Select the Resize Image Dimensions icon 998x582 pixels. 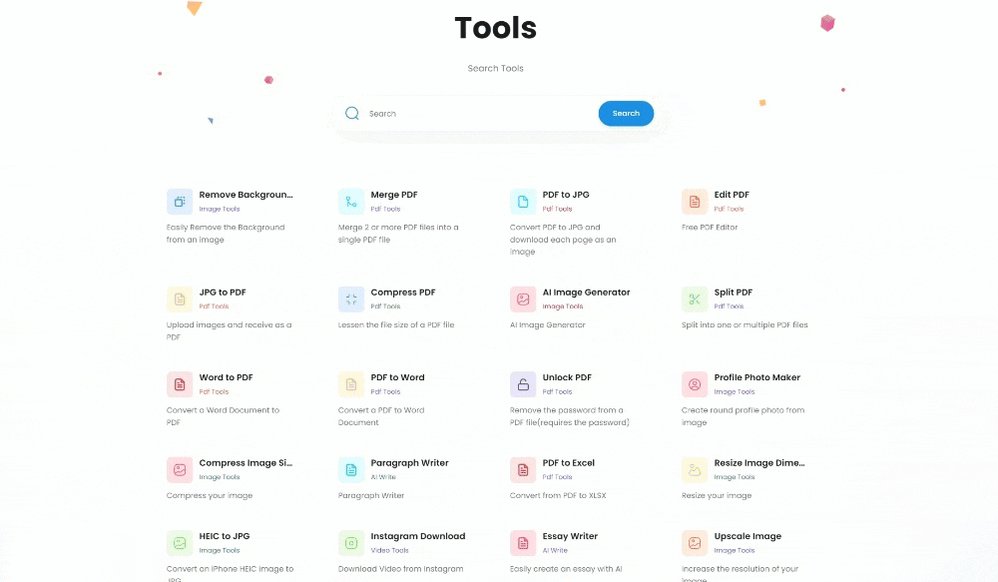pos(694,469)
